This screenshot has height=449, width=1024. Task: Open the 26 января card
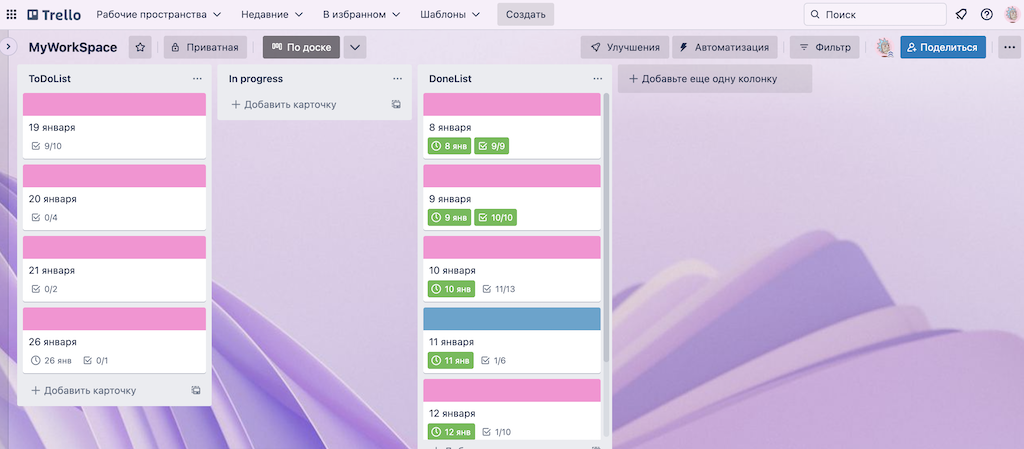(x=114, y=341)
